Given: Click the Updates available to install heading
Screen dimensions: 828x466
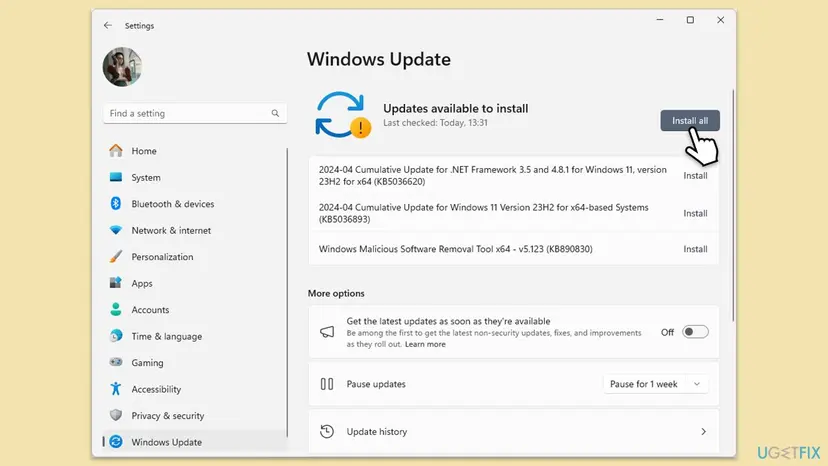Looking at the screenshot, I should coord(455,108).
